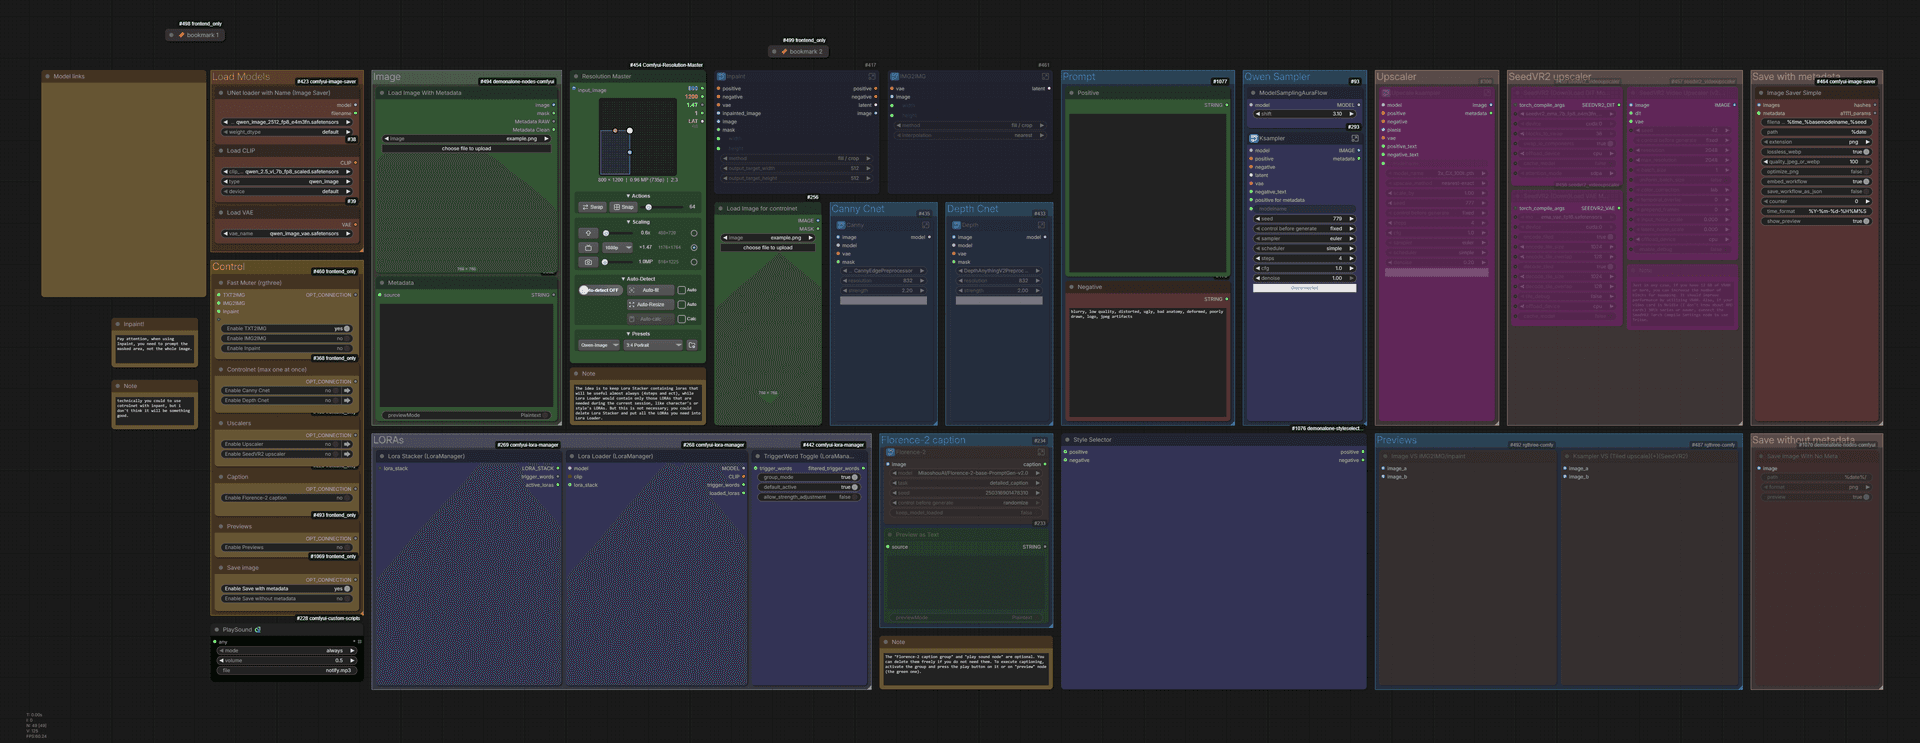The width and height of the screenshot is (1920, 743).
Task: Open the CannyEdgePreprocessor selector
Action: 883,271
